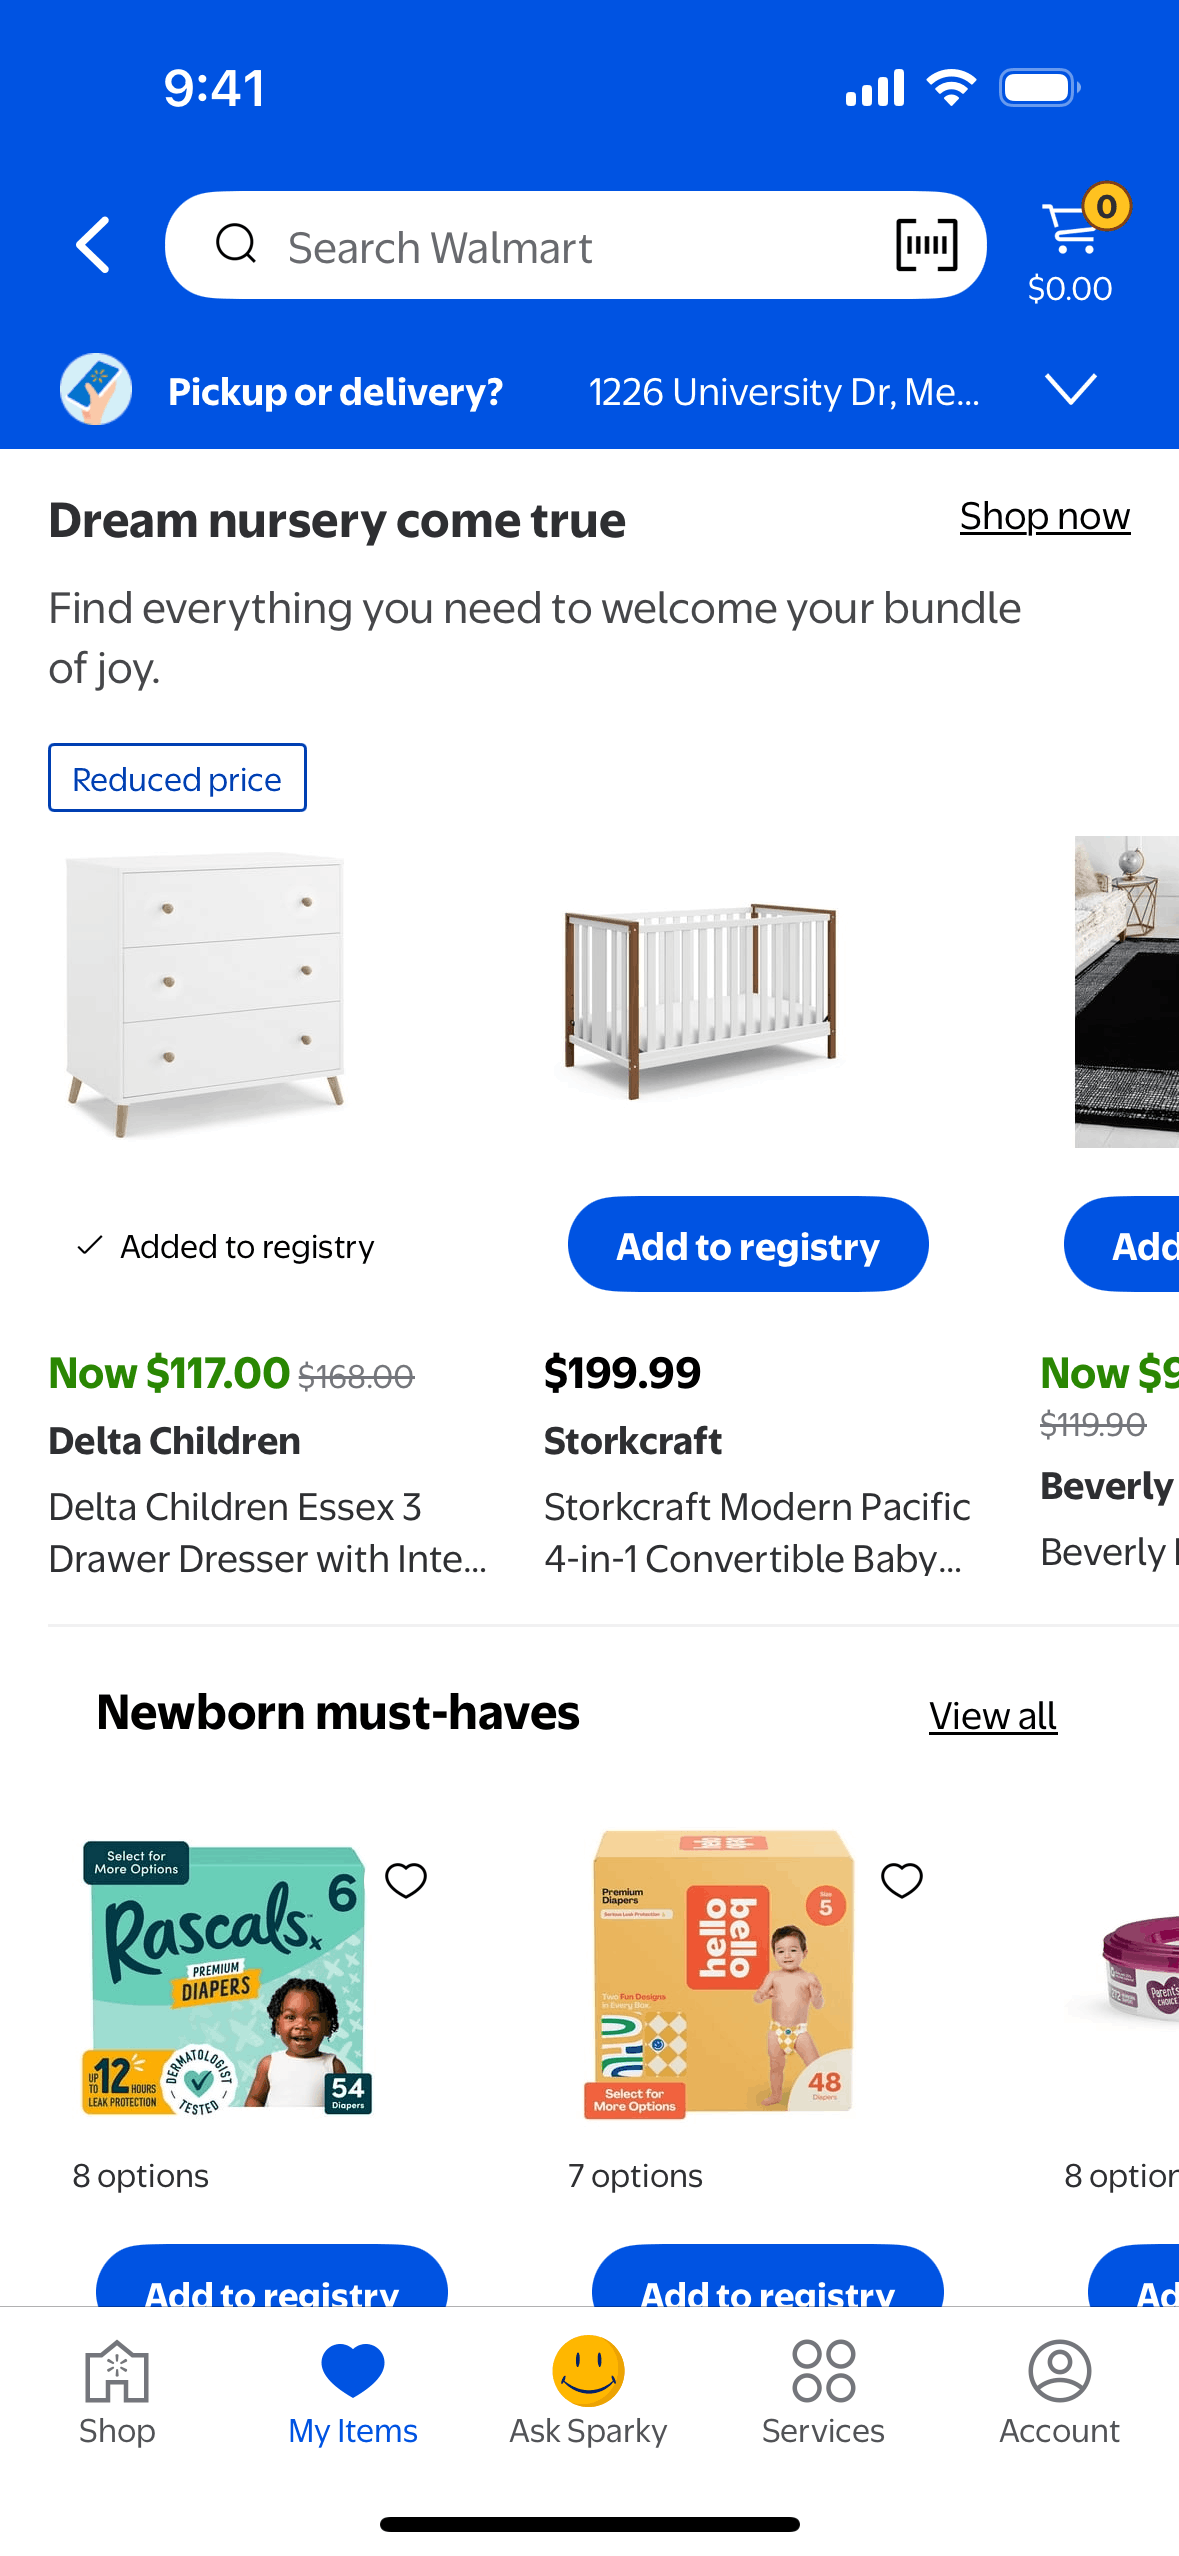Open the 1226 University Dr address selector
1179x2556 pixels.
tap(783, 392)
